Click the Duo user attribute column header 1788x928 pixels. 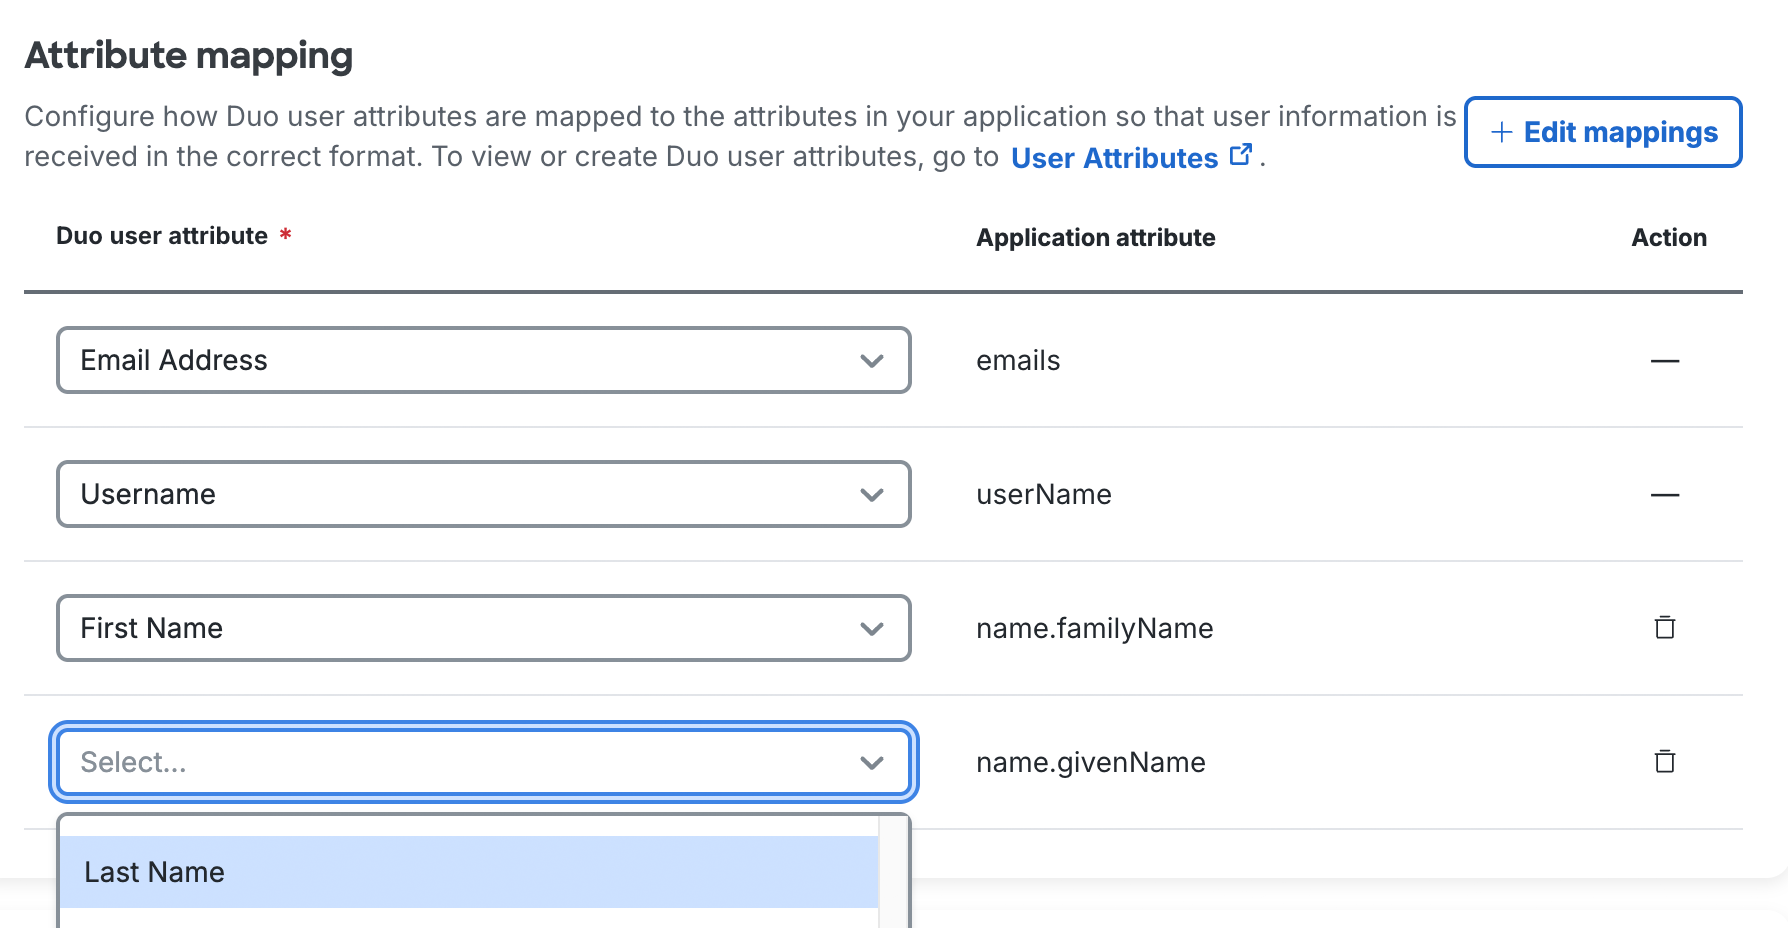pyautogui.click(x=163, y=235)
